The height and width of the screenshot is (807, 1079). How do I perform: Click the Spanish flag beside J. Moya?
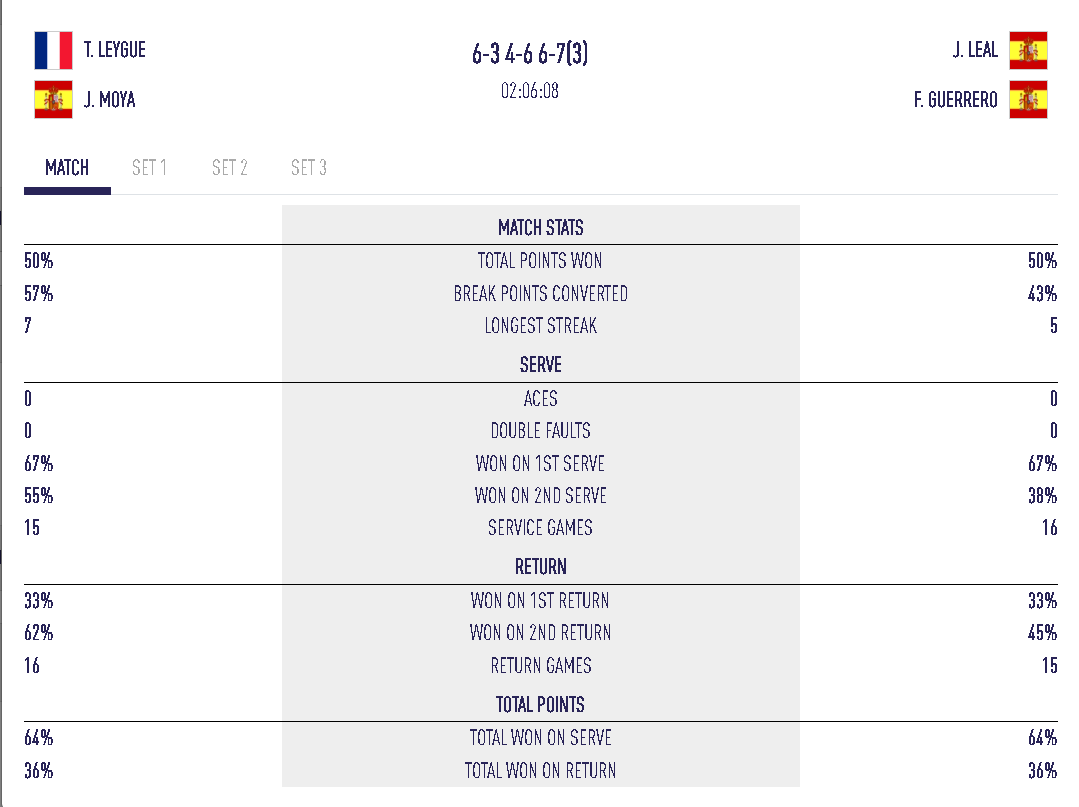point(53,100)
